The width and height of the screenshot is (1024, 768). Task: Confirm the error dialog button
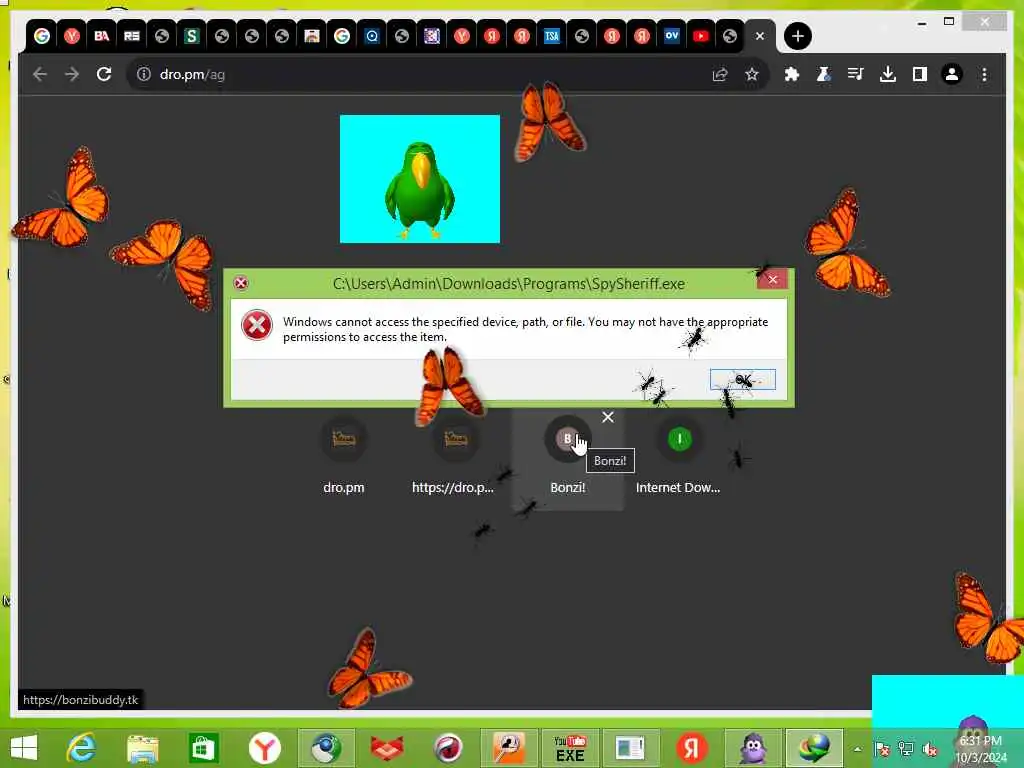[743, 379]
